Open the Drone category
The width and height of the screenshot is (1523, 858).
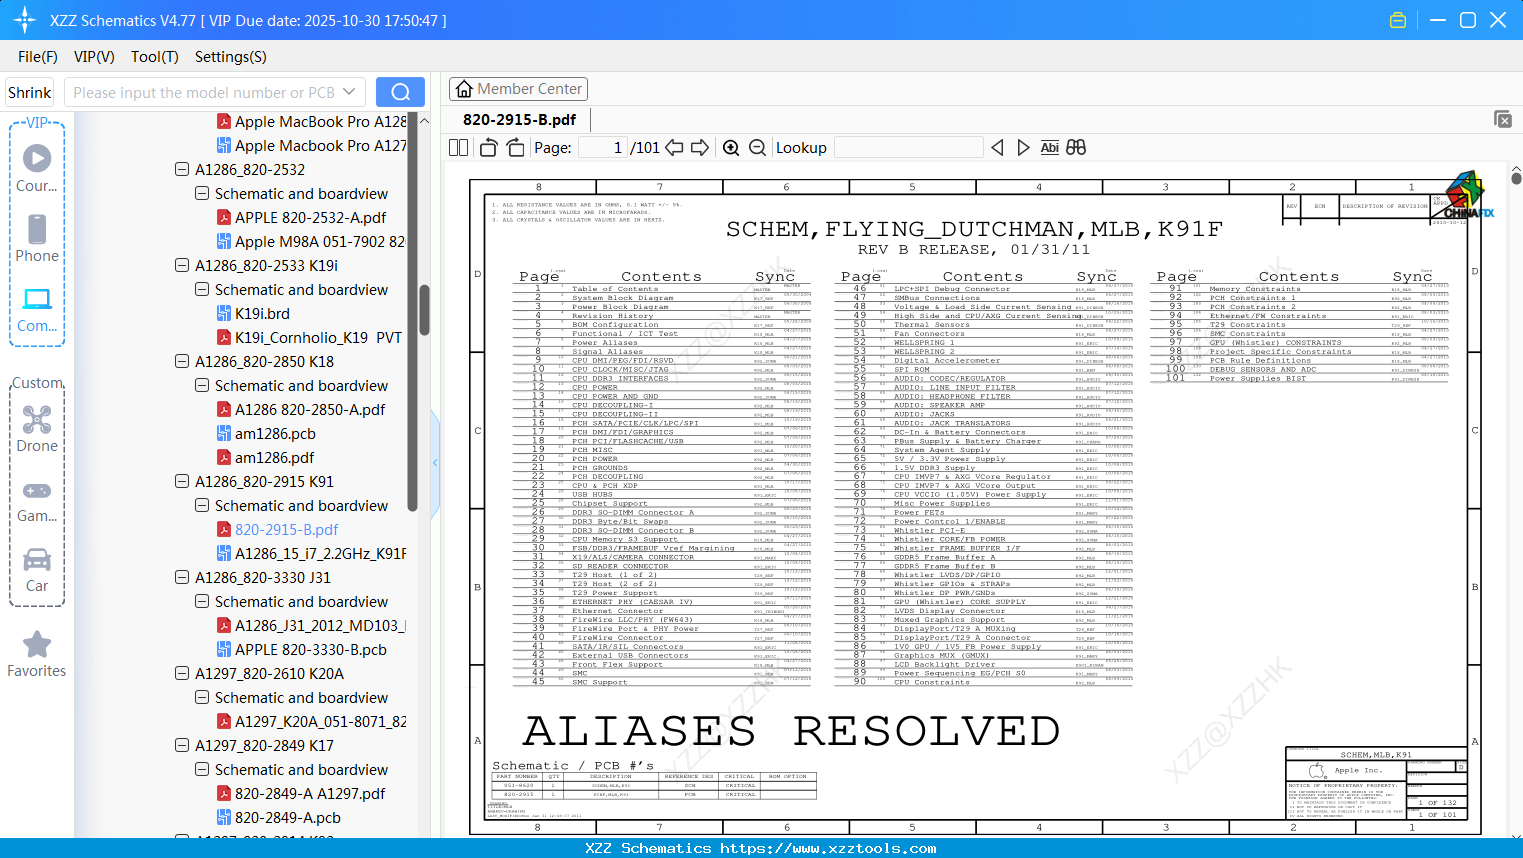coord(37,428)
